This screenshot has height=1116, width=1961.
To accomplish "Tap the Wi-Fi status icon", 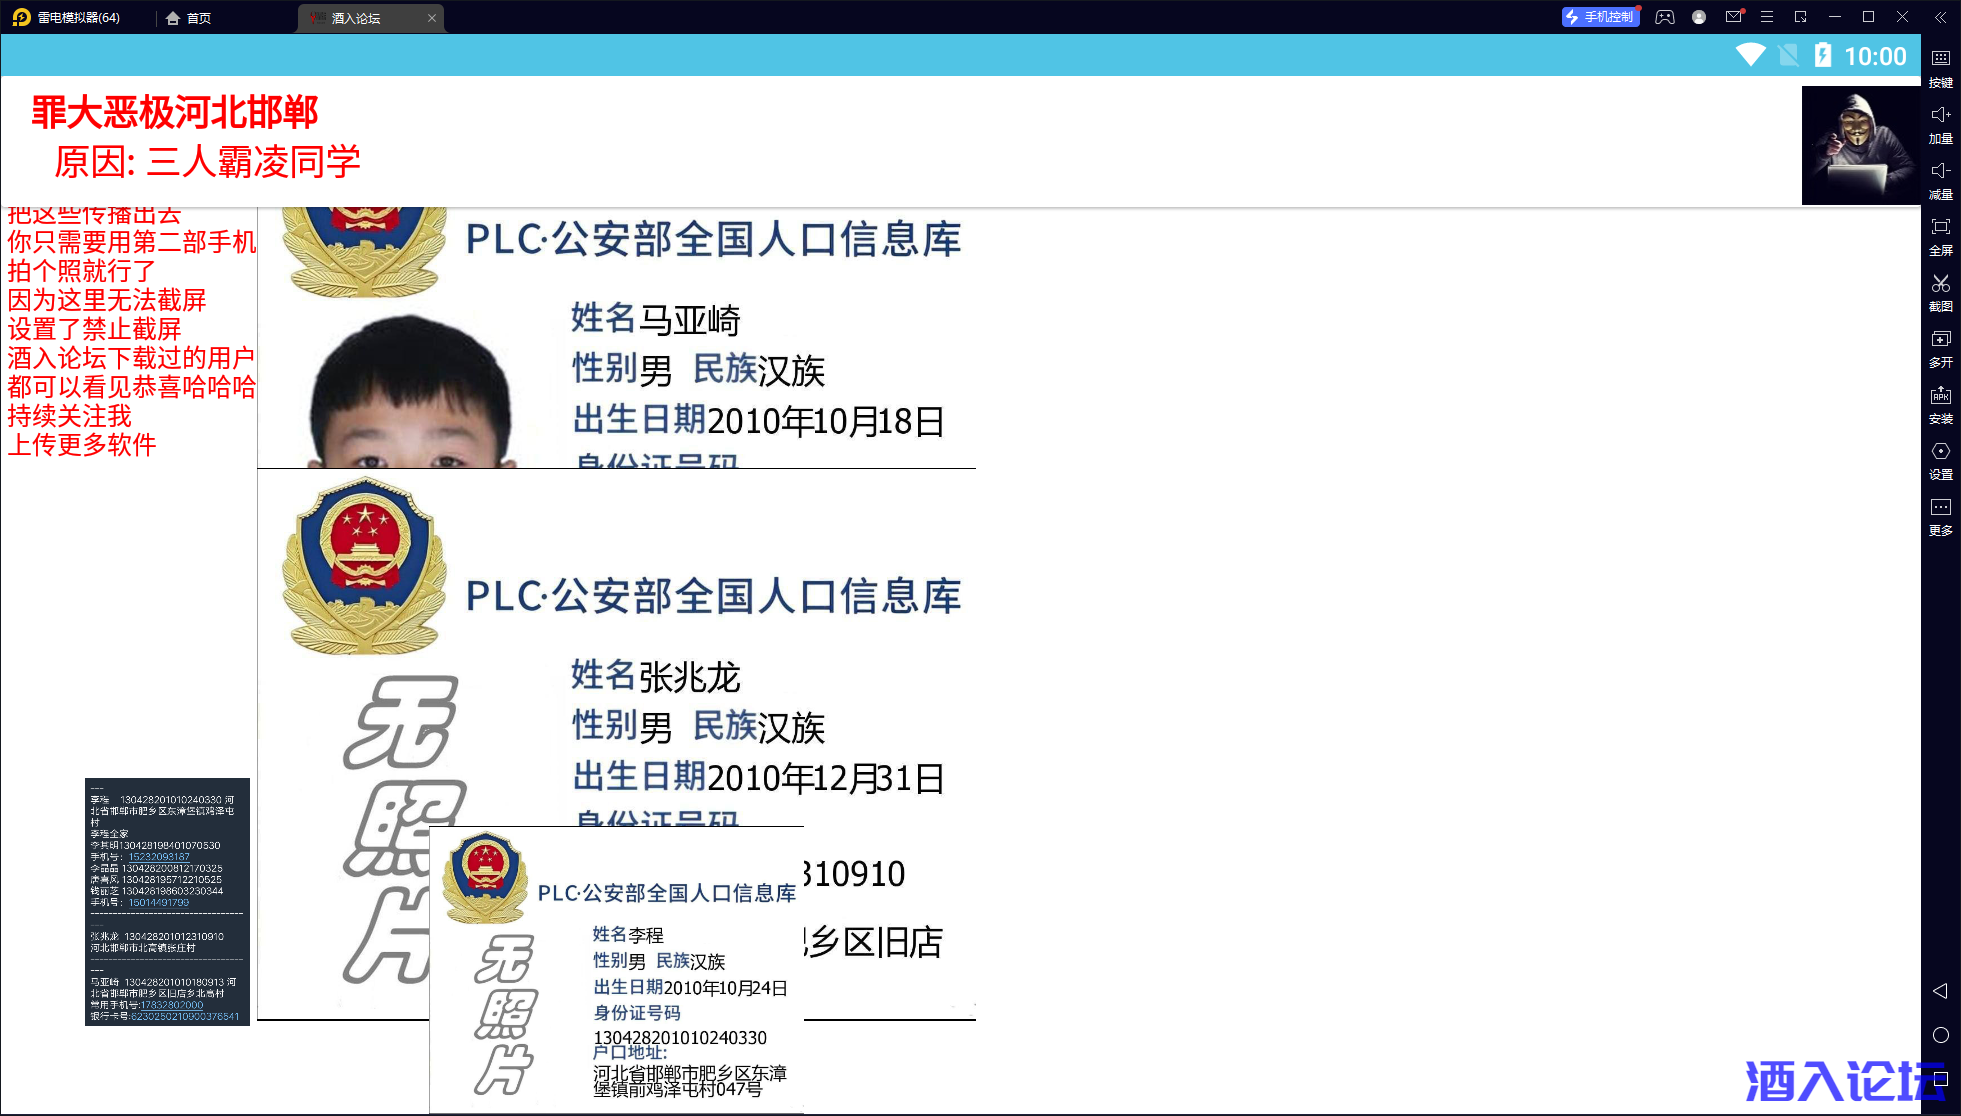I will pos(1751,55).
